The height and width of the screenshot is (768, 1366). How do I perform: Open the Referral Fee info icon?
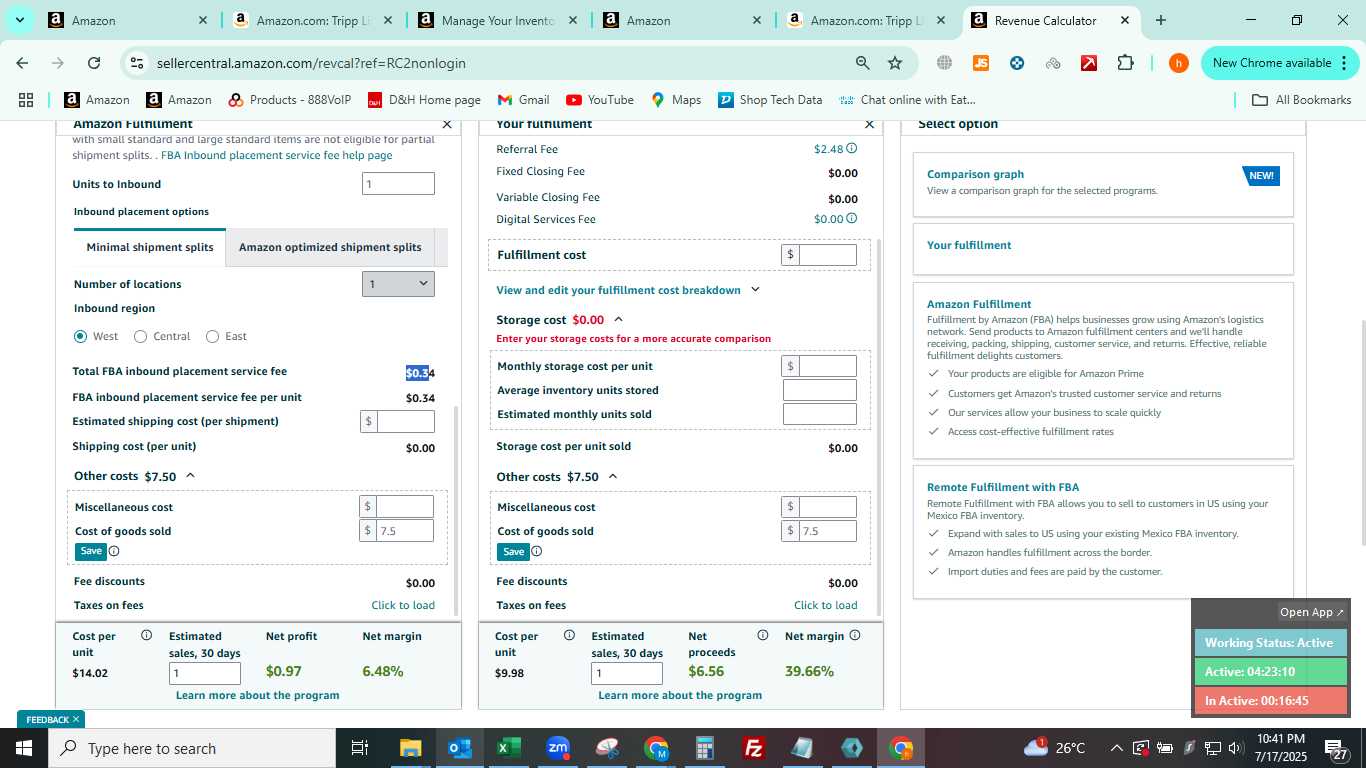coord(851,148)
